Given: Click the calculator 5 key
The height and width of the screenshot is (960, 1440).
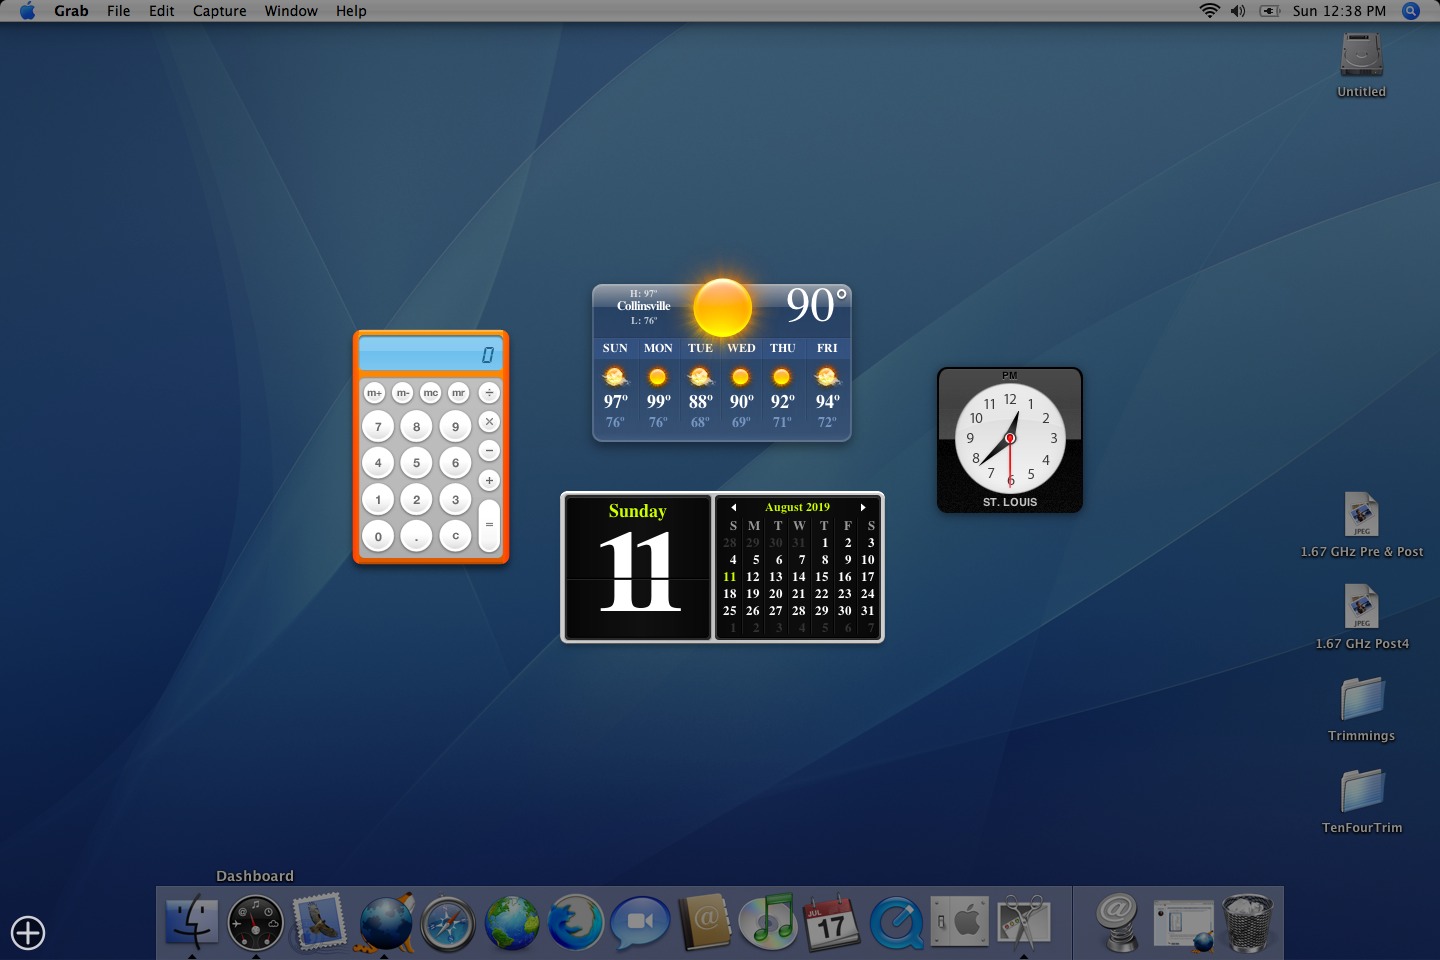Looking at the screenshot, I should [417, 463].
